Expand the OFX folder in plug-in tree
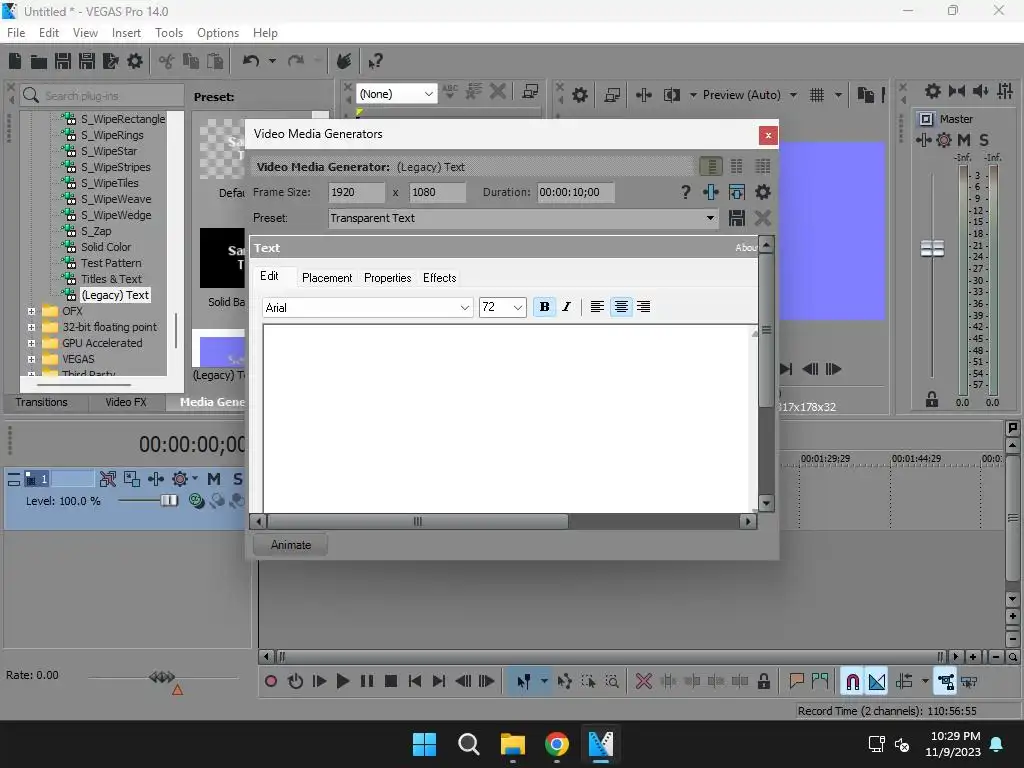This screenshot has width=1024, height=768. (x=31, y=312)
